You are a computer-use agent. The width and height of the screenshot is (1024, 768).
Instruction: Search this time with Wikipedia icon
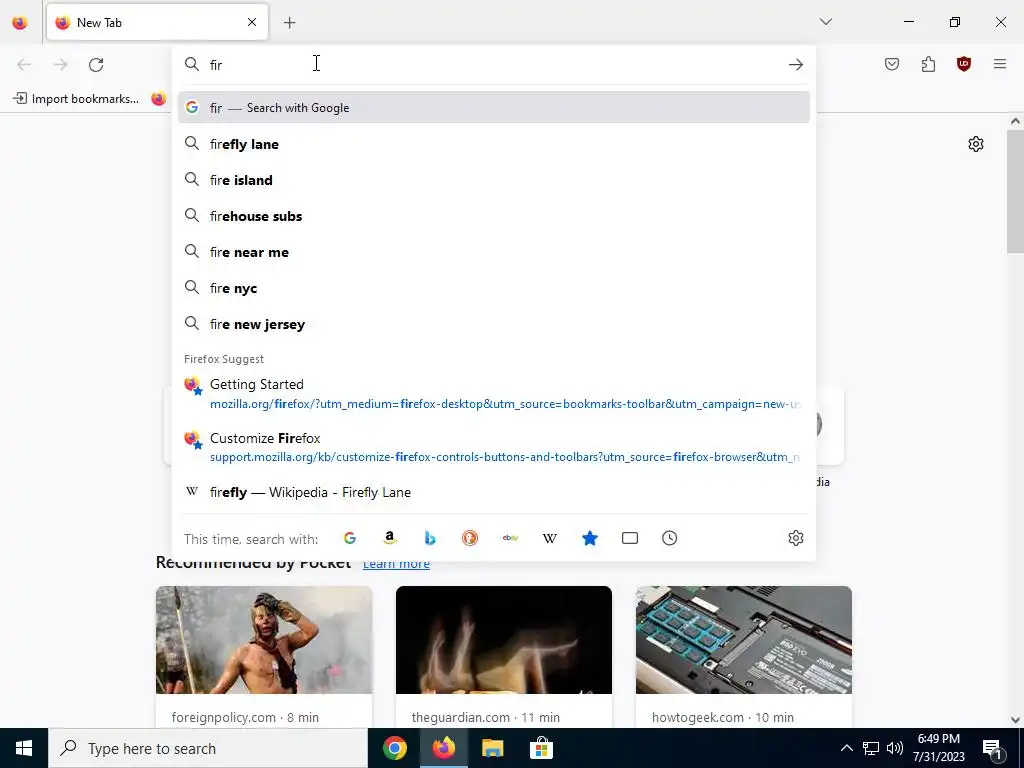click(x=550, y=538)
